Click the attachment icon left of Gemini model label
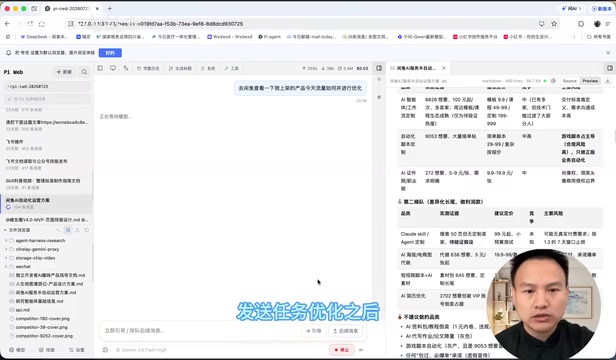Viewport: 616px width, 360px height. point(105,350)
